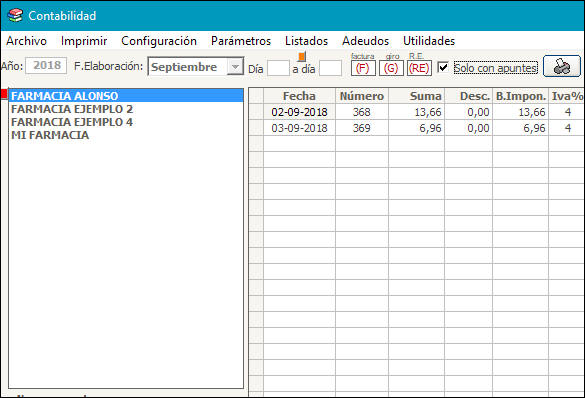Click the Iva% column header
The image size is (585, 398).
point(567,96)
